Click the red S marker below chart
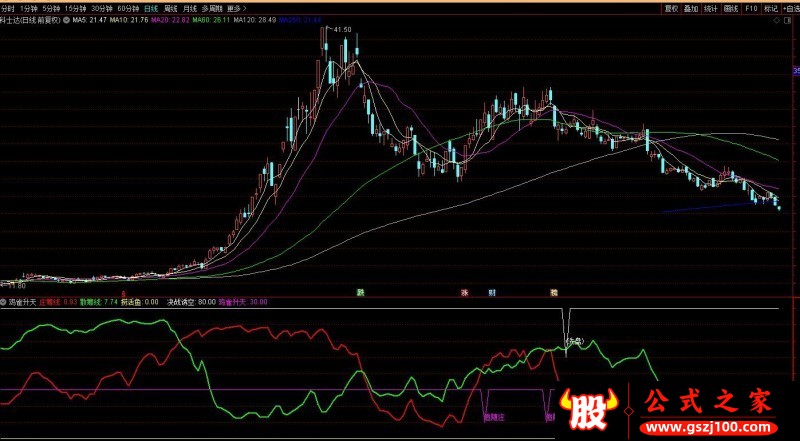 [122, 293]
